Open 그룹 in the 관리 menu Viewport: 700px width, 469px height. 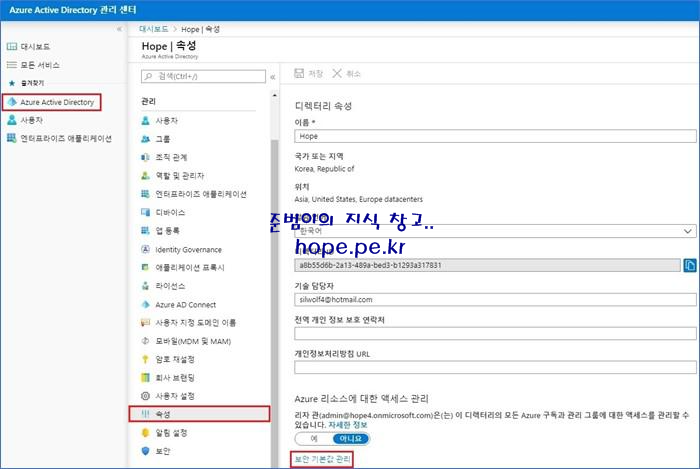tap(156, 139)
